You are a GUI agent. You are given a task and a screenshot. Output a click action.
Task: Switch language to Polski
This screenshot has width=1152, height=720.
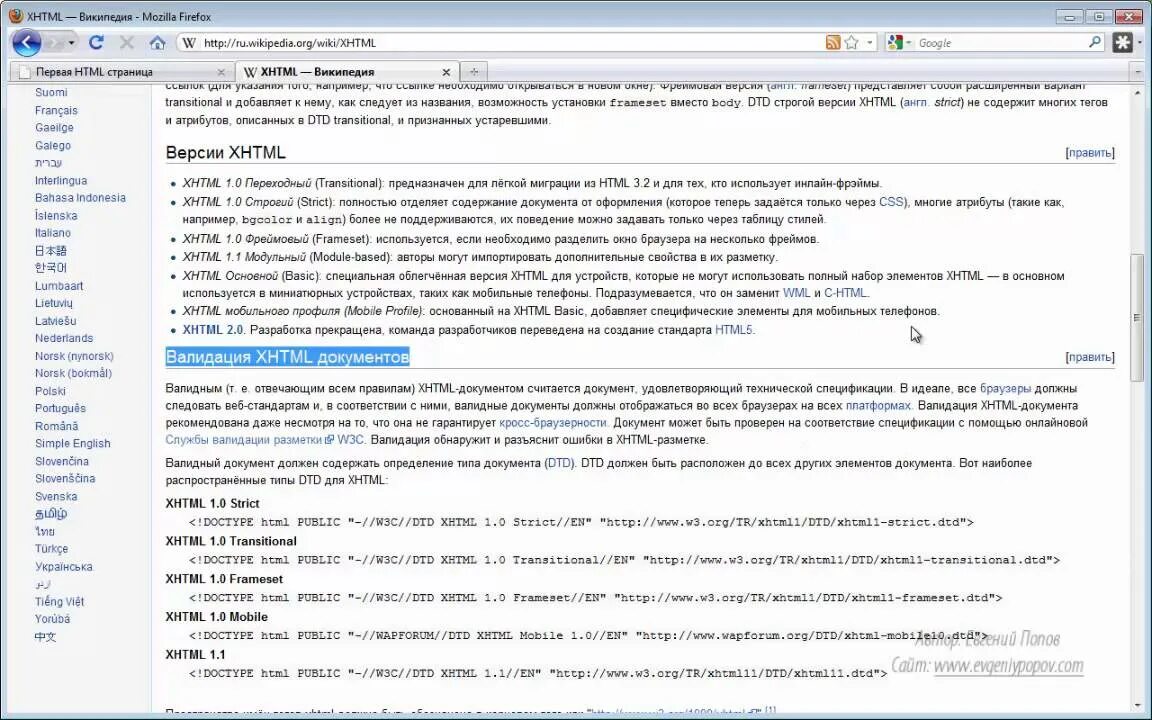click(50, 392)
